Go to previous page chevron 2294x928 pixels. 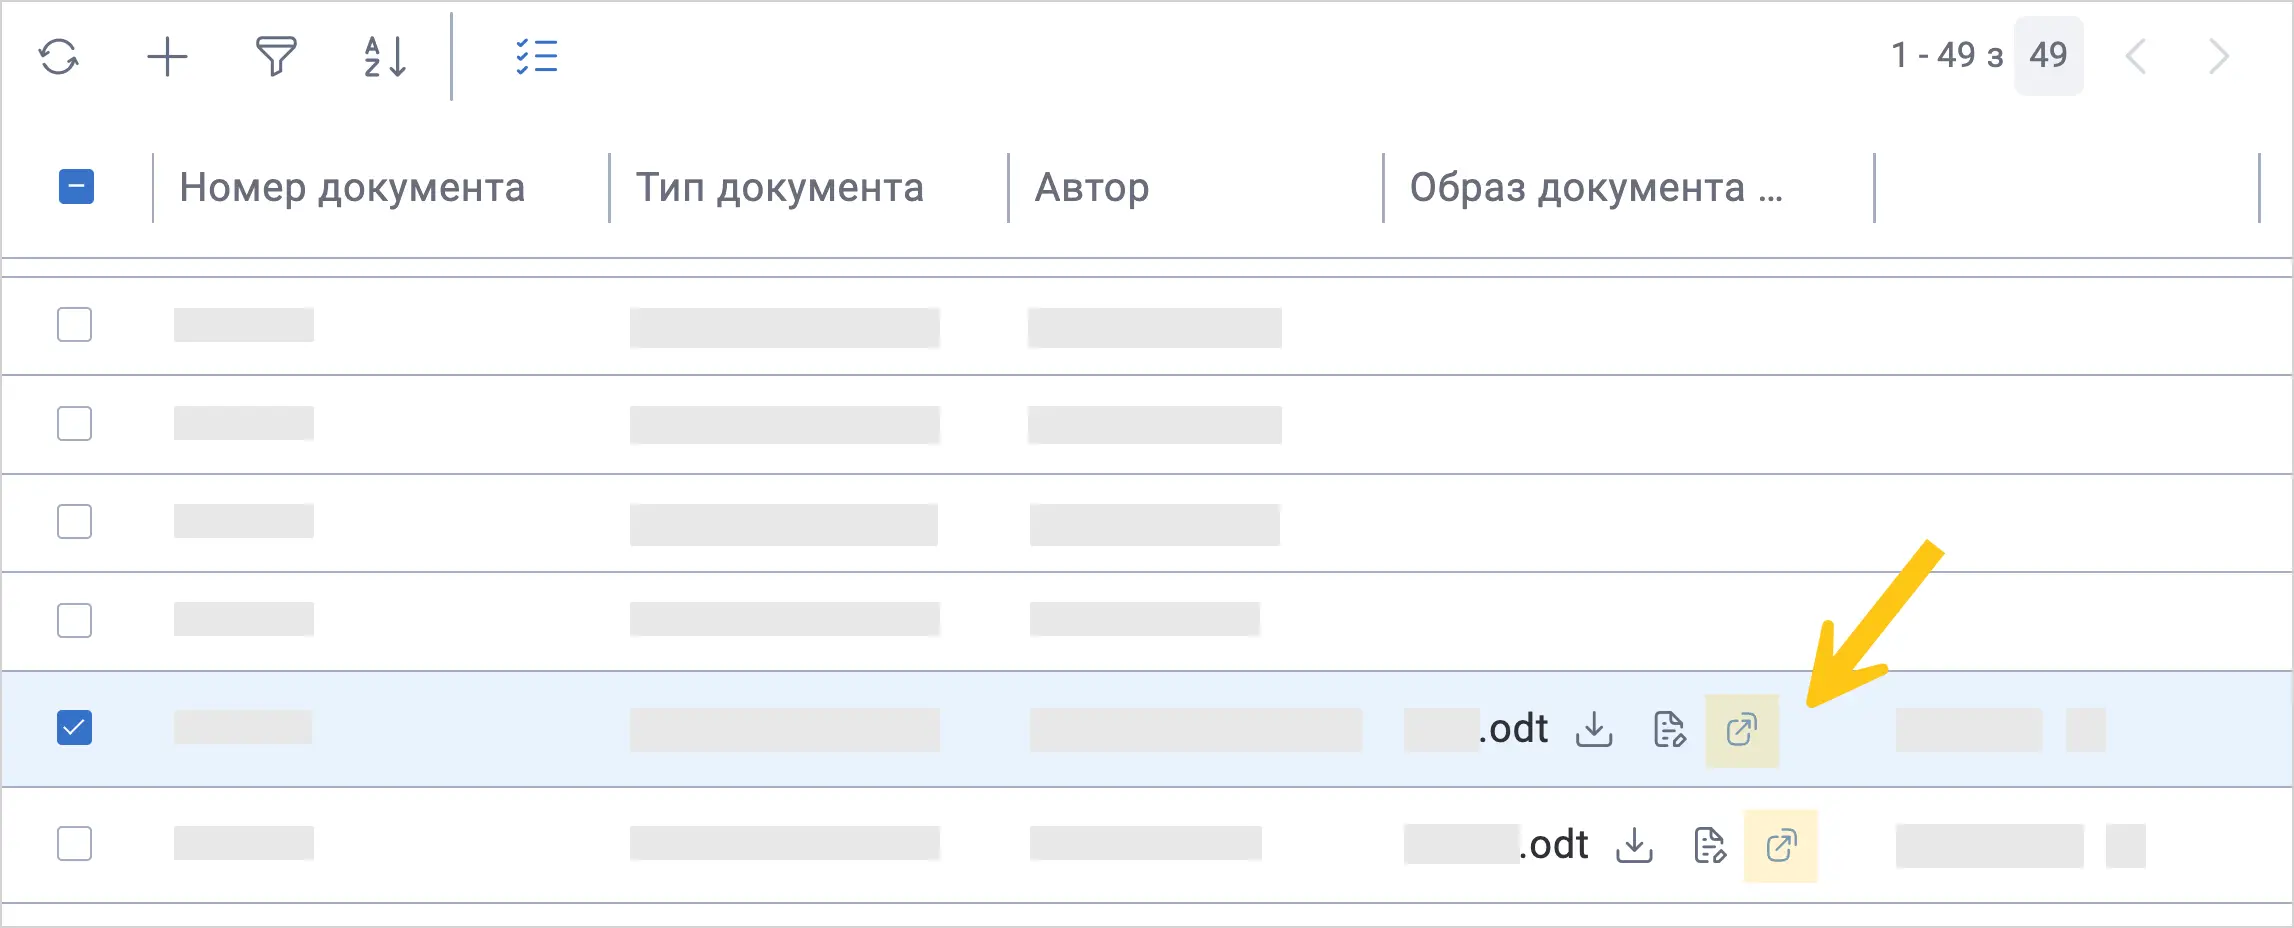coord(2135,57)
